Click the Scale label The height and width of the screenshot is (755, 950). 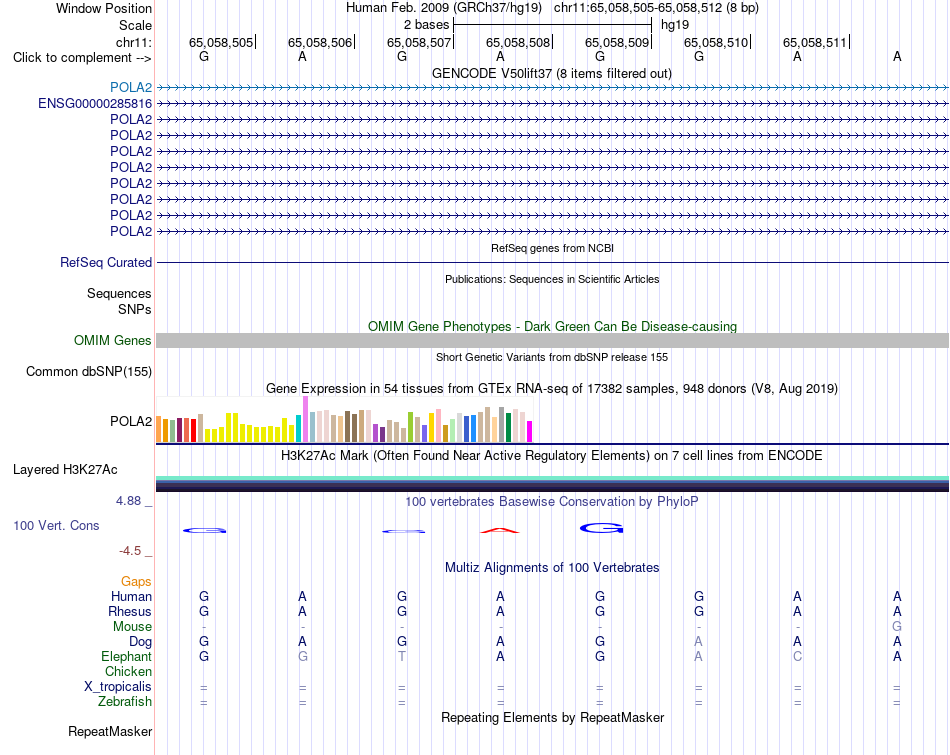(x=136, y=25)
